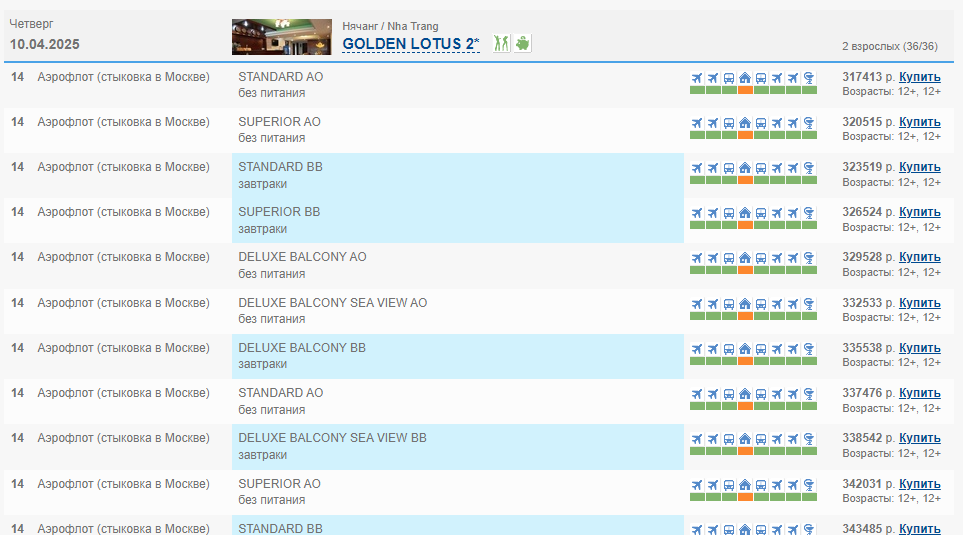
Task: Click the medical insurance icon in the 329528 row
Action: tap(809, 258)
